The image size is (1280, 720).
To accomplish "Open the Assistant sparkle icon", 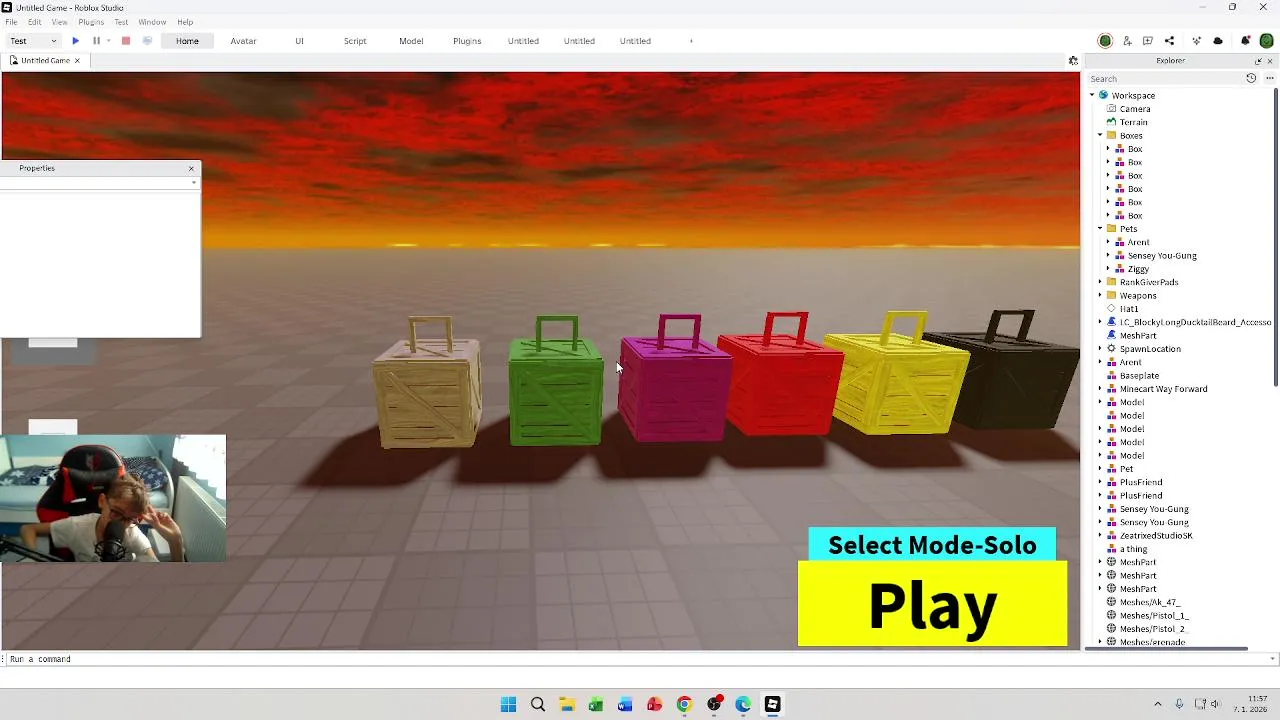I will coord(1196,41).
